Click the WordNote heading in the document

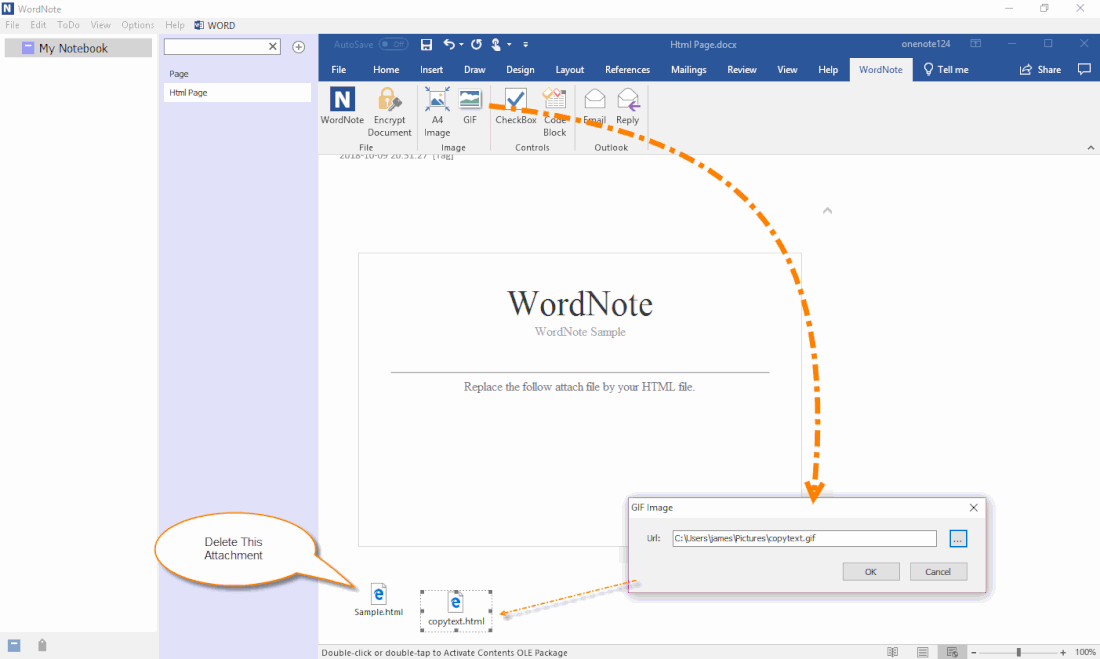click(x=580, y=304)
